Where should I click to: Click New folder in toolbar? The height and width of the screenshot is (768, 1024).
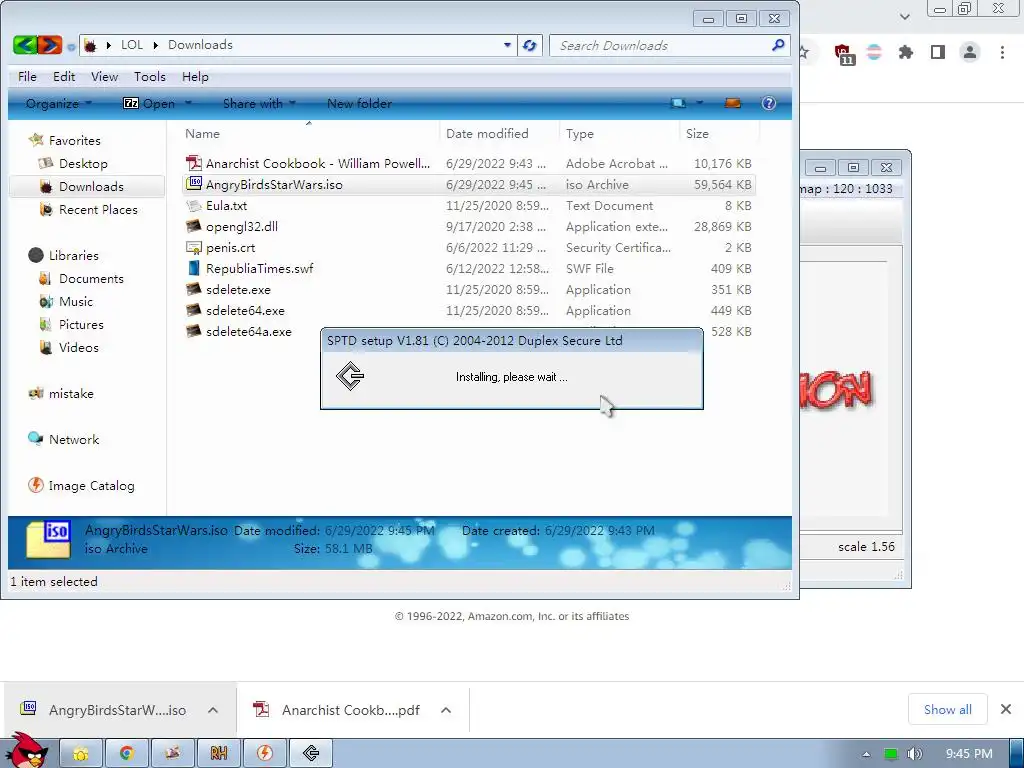359,103
